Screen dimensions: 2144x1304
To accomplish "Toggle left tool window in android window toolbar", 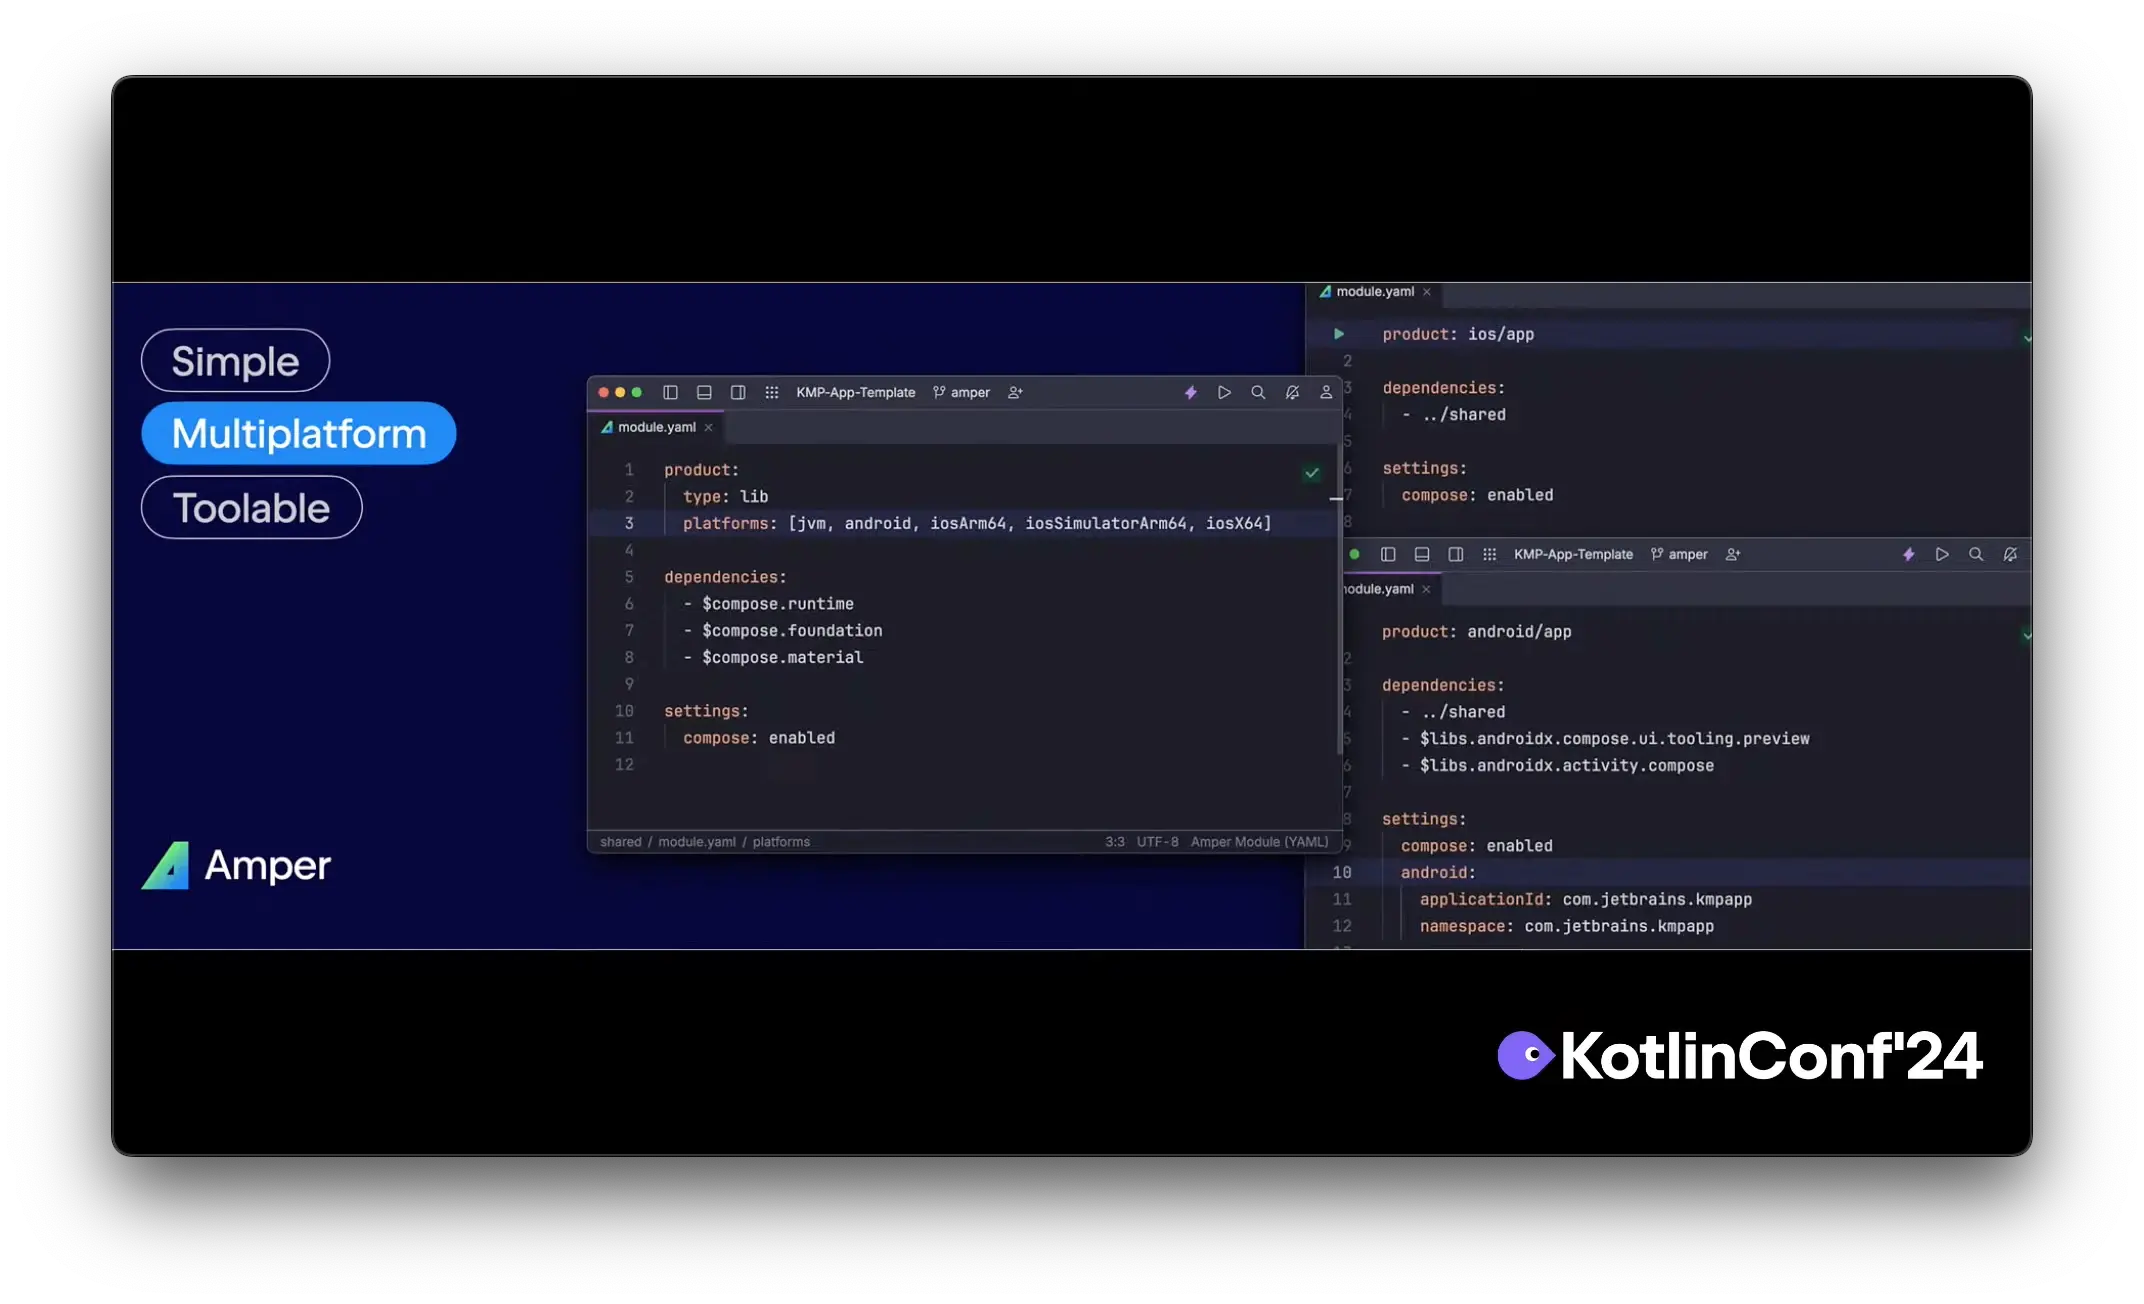I will [x=1388, y=555].
